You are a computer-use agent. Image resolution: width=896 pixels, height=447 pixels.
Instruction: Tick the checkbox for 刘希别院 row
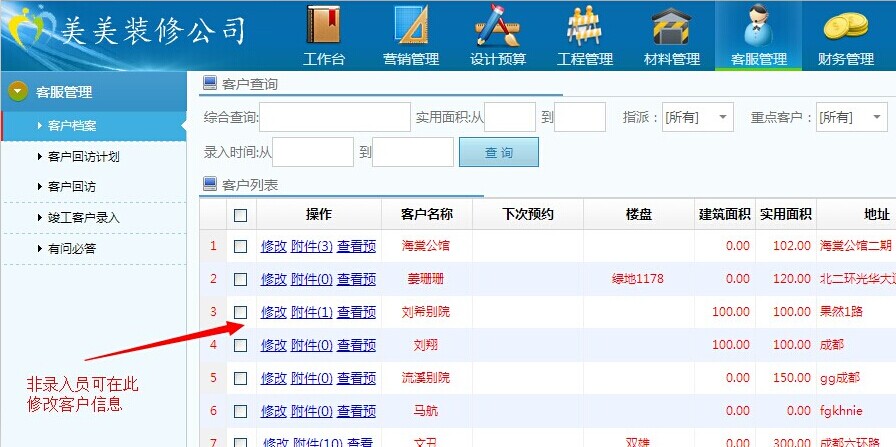(240, 312)
